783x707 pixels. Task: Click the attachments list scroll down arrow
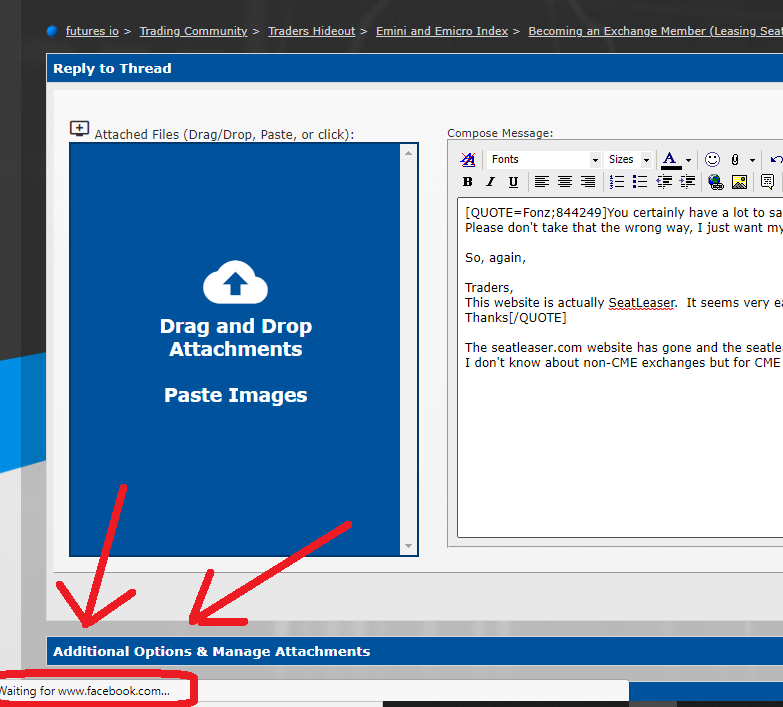click(x=408, y=546)
